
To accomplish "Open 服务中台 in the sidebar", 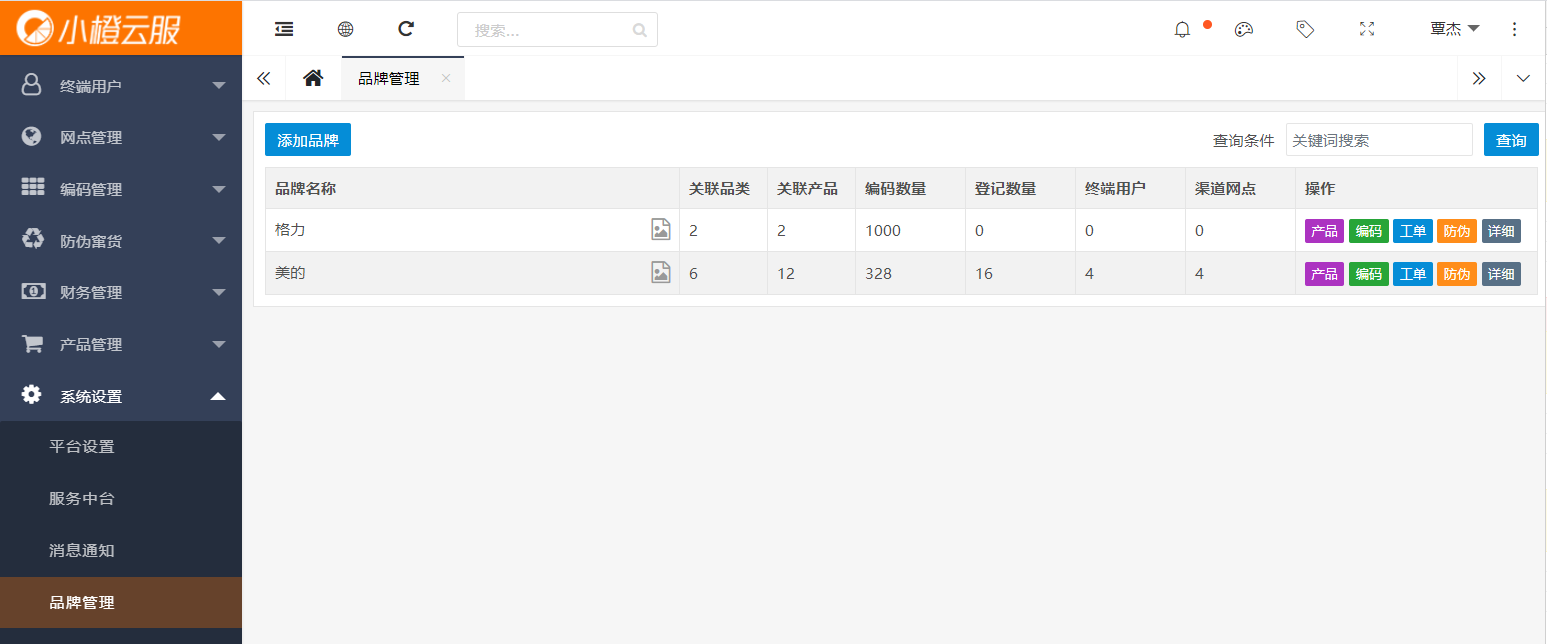I will click(121, 499).
